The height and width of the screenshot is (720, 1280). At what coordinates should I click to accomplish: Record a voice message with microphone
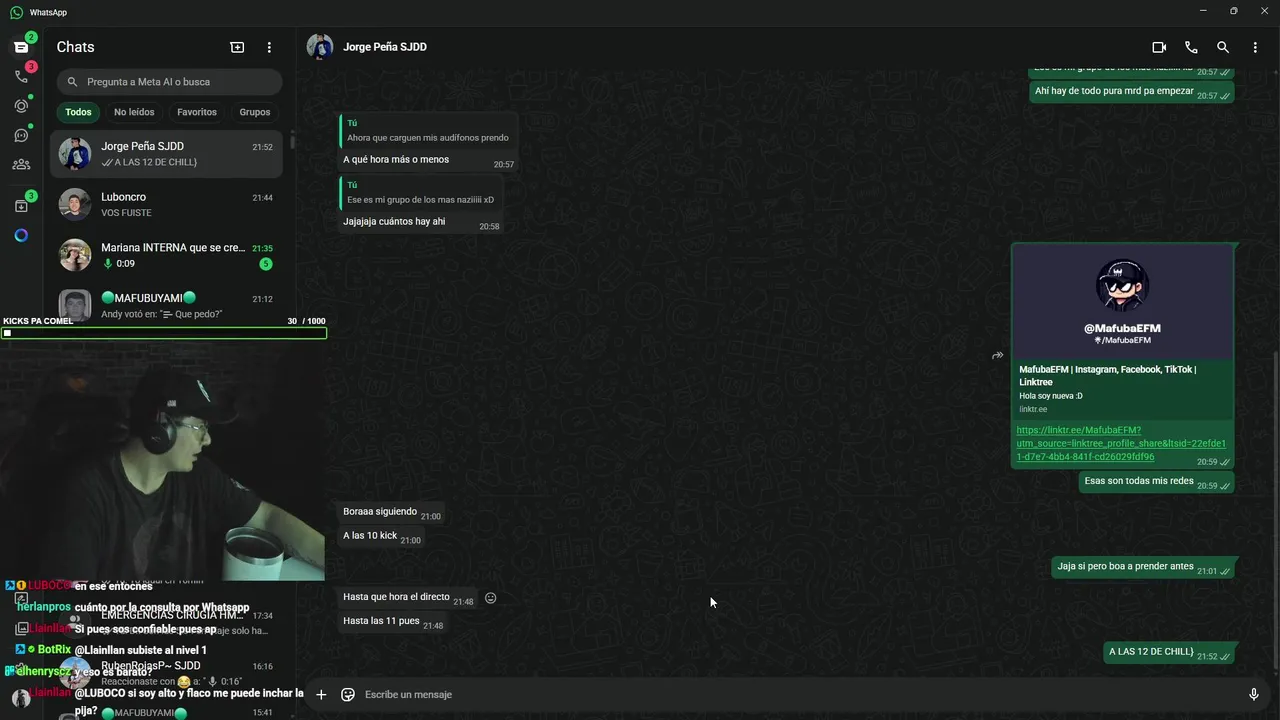(x=1254, y=694)
